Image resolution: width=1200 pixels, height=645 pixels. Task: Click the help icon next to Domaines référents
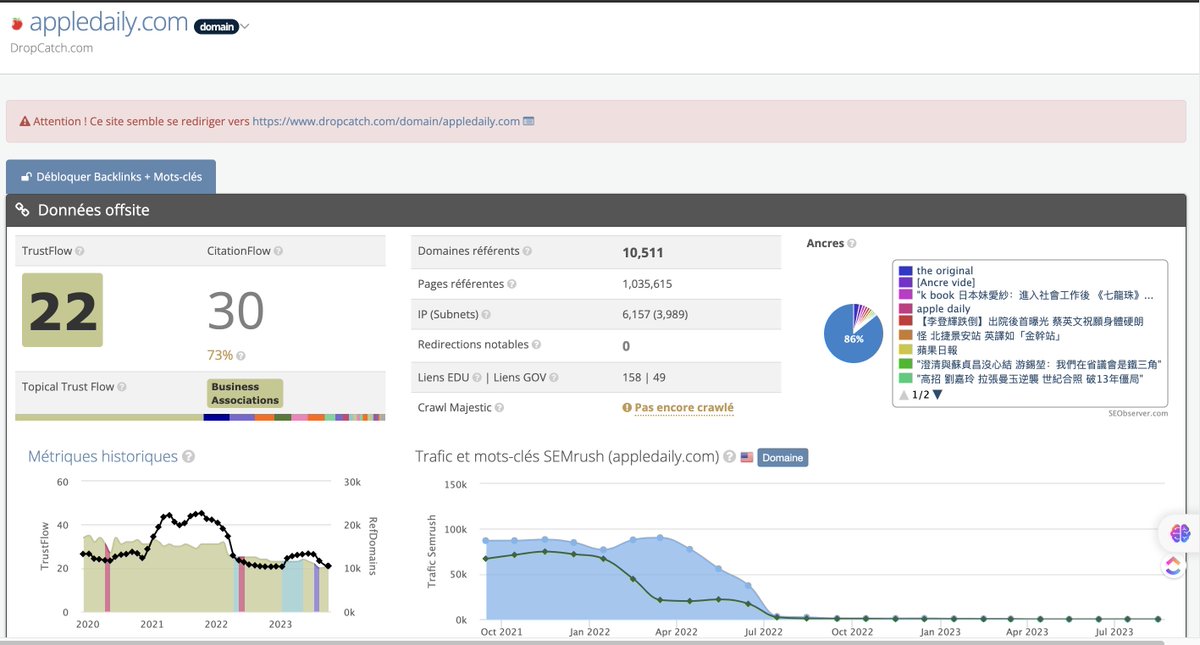pos(527,251)
